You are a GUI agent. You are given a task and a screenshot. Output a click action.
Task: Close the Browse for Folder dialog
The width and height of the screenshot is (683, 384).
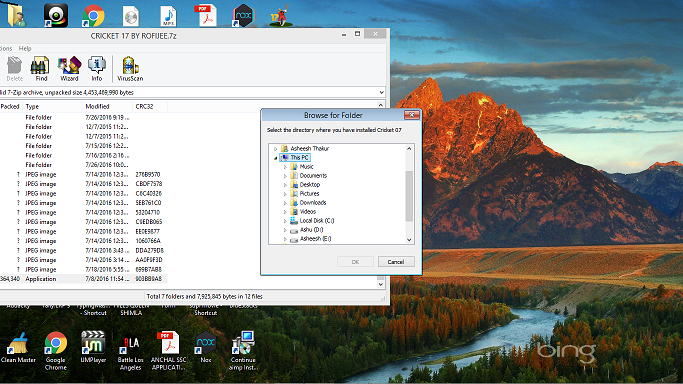click(412, 115)
